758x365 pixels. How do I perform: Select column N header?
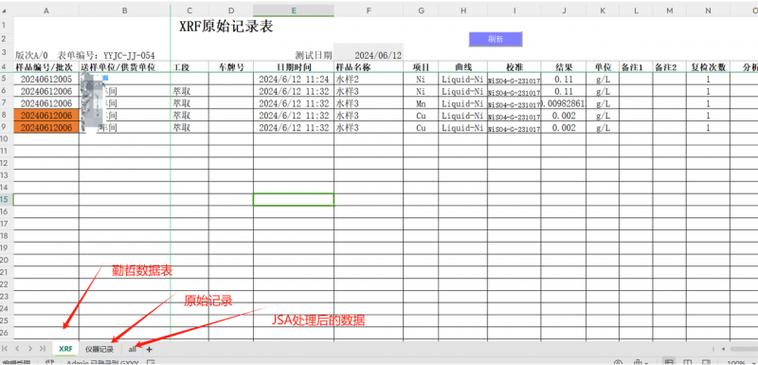tap(708, 10)
